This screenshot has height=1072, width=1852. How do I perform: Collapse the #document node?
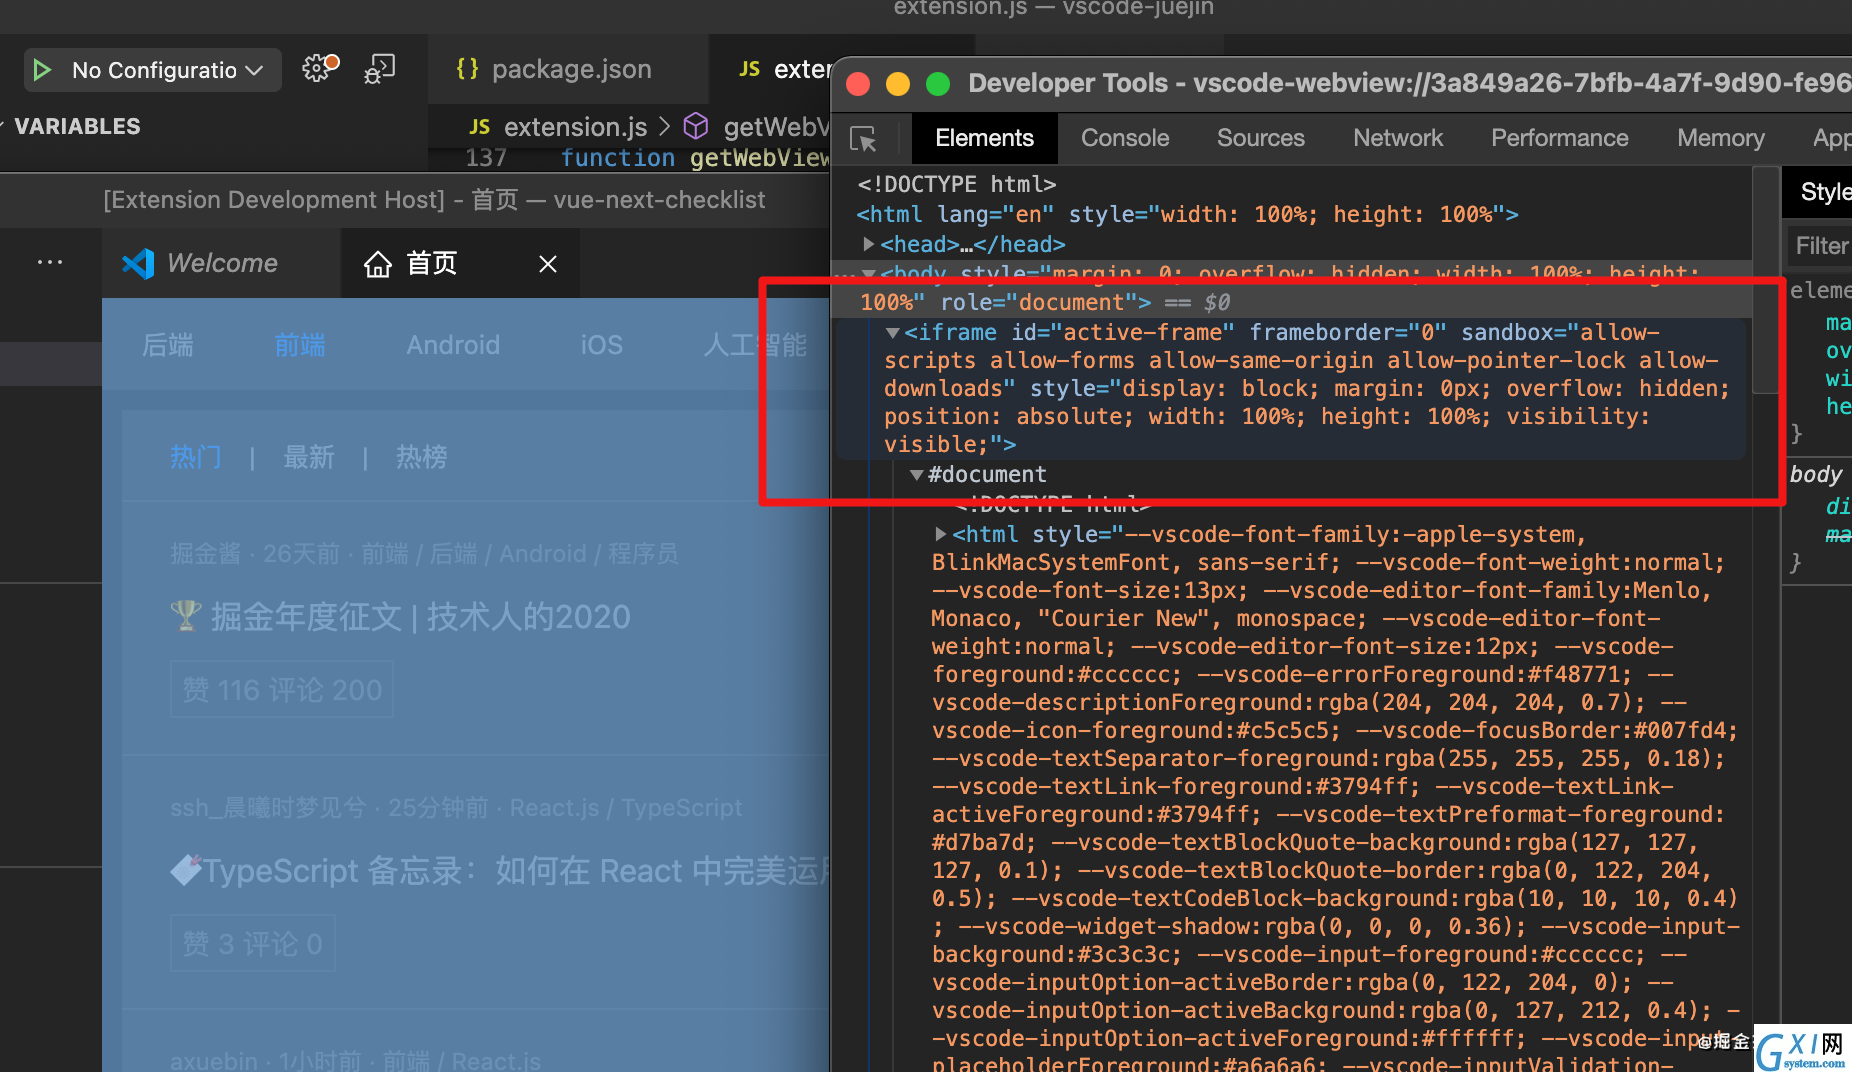coord(916,474)
